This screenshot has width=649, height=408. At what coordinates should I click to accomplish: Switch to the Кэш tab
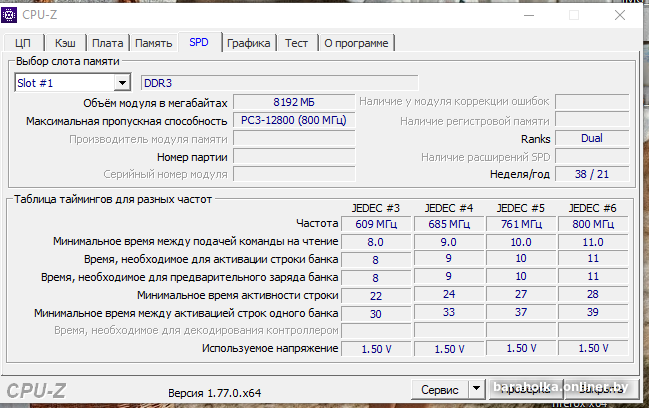click(65, 43)
